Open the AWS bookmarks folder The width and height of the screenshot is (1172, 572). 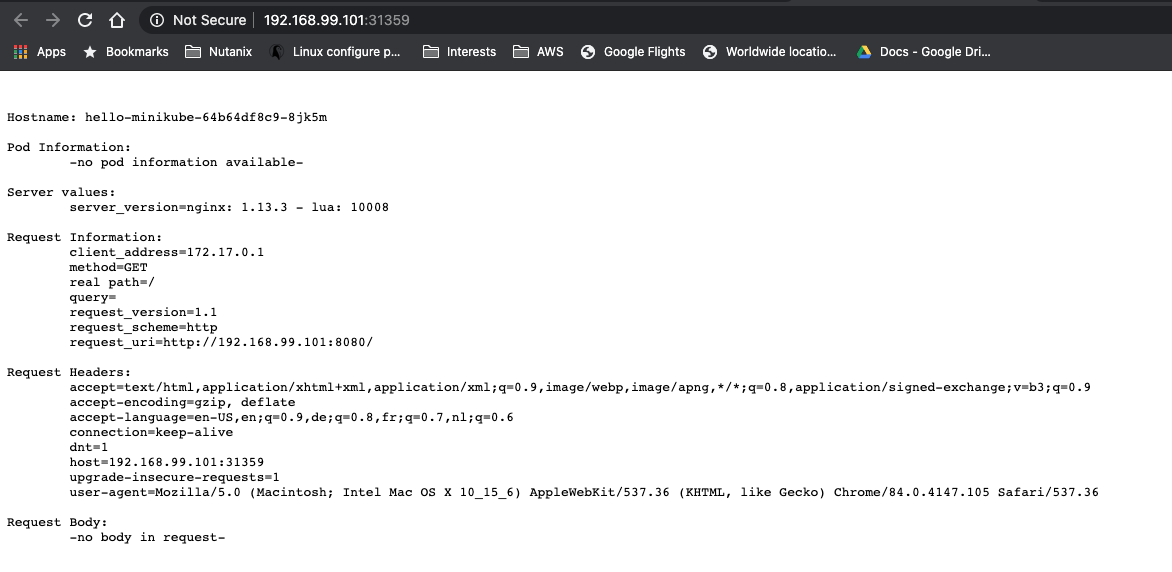click(x=538, y=52)
